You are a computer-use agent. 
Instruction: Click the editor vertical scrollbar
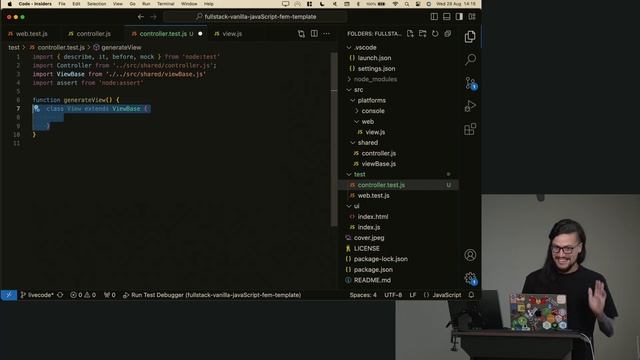click(334, 139)
